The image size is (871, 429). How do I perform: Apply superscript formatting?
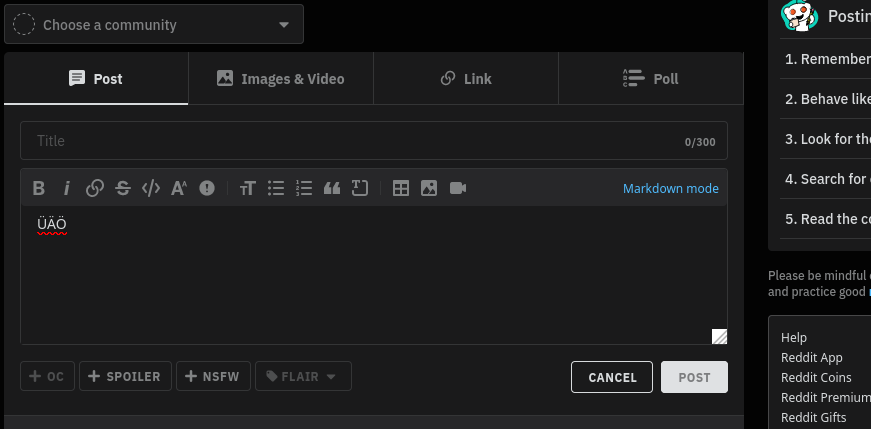pyautogui.click(x=179, y=188)
